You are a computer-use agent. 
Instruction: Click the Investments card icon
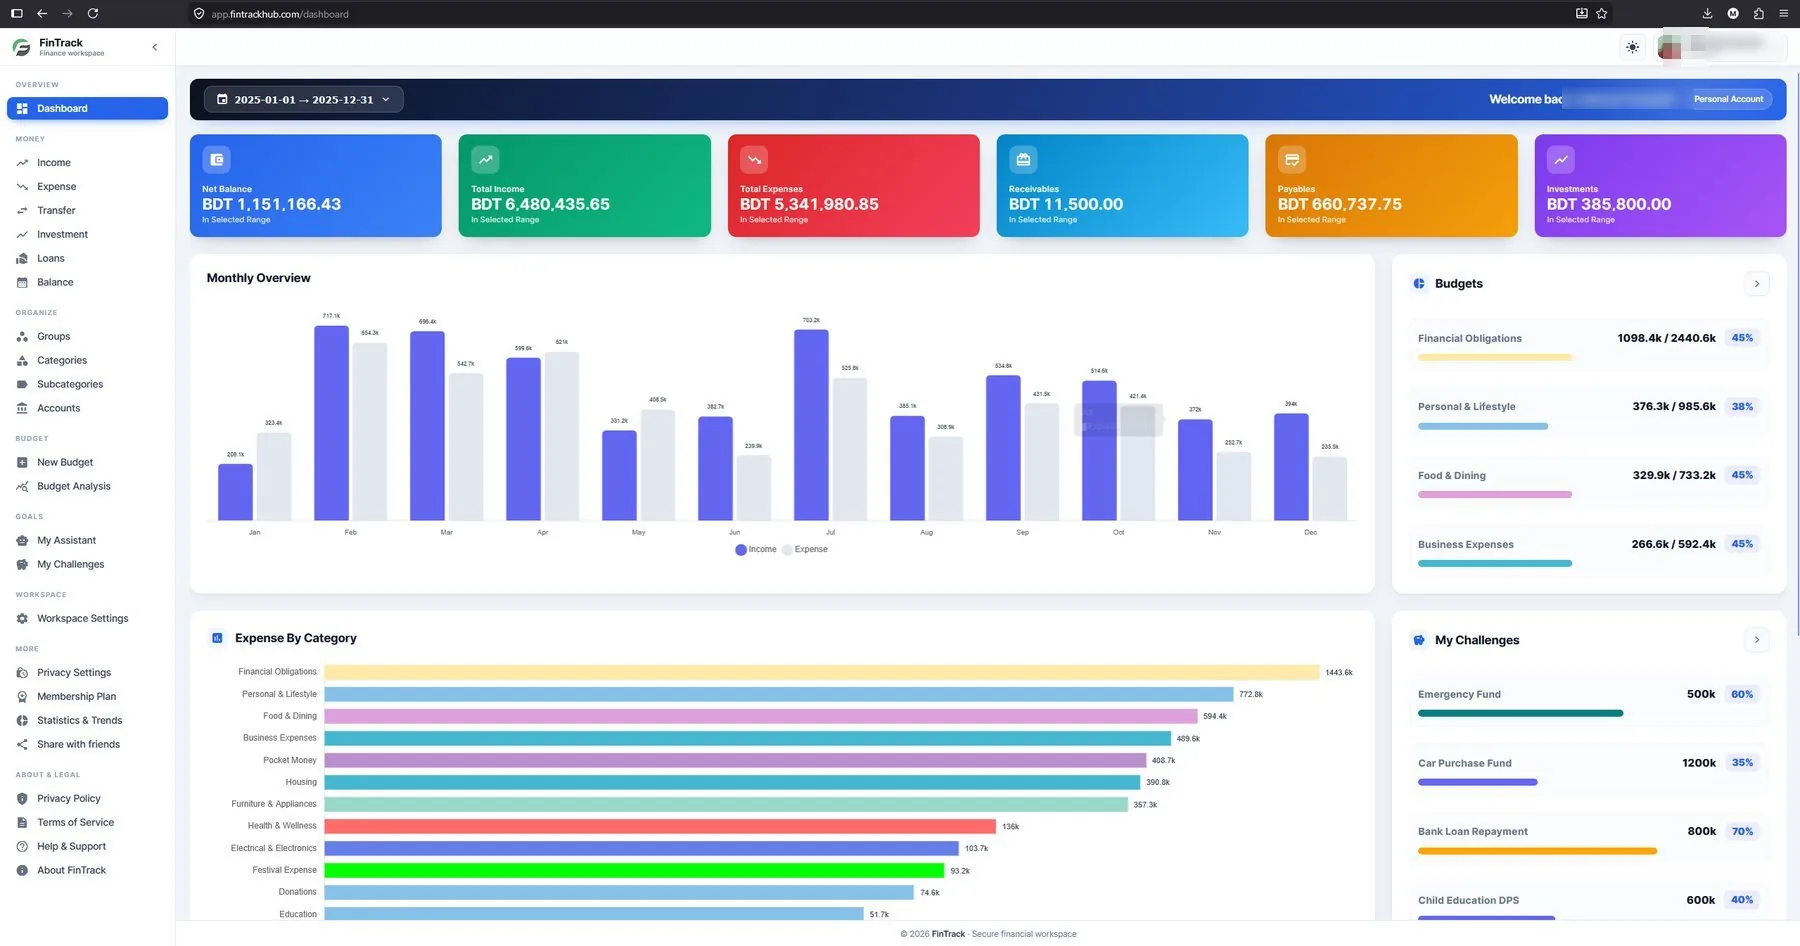1561,159
